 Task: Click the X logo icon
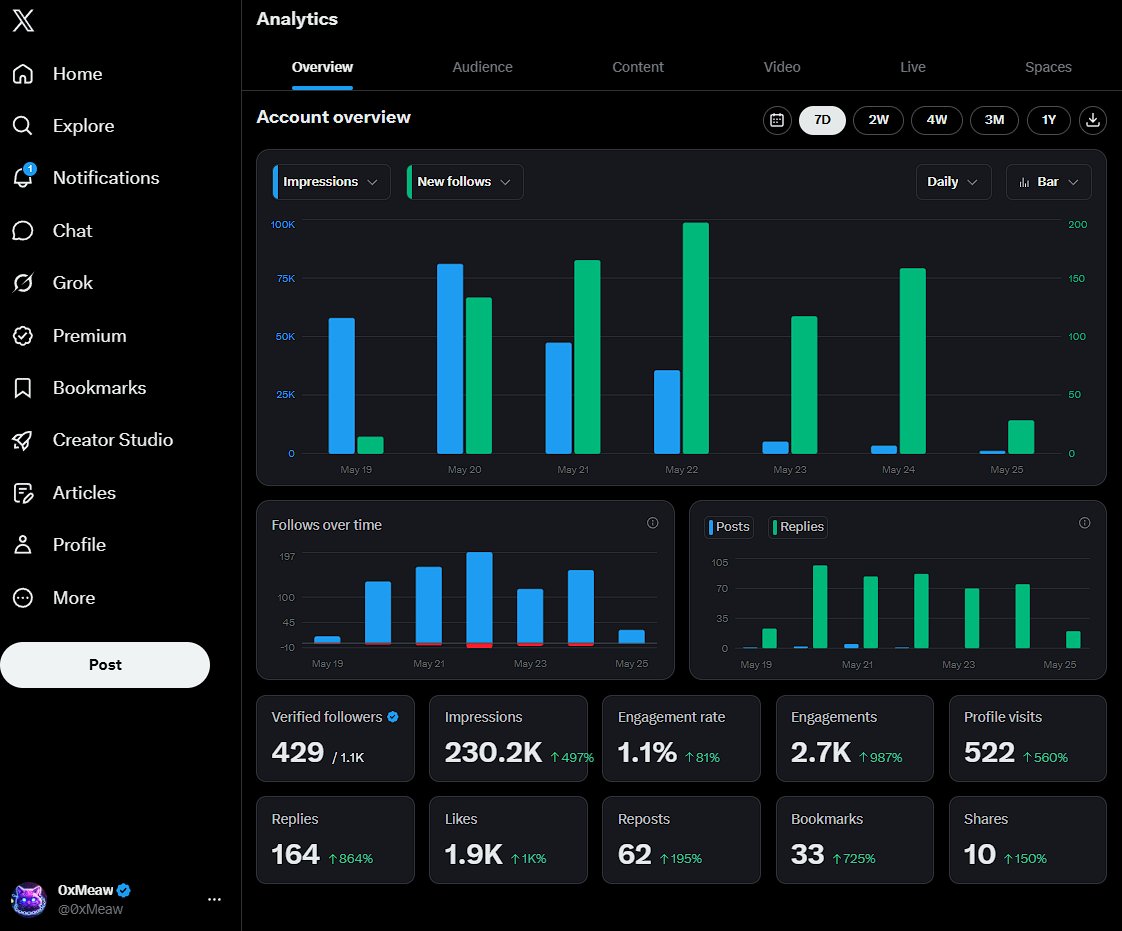pos(23,20)
